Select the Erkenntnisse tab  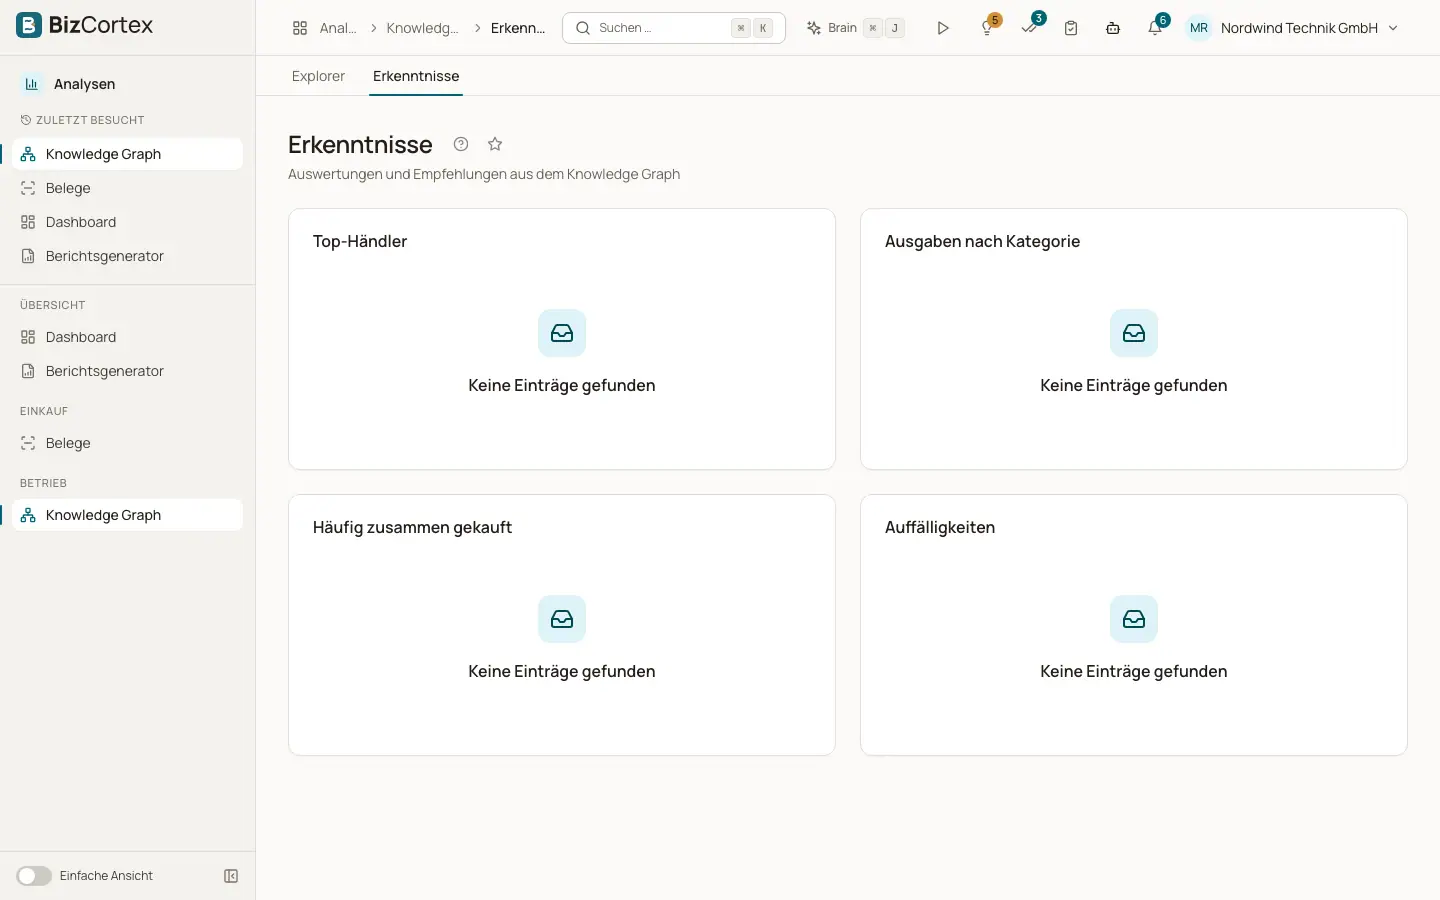[x=416, y=76]
